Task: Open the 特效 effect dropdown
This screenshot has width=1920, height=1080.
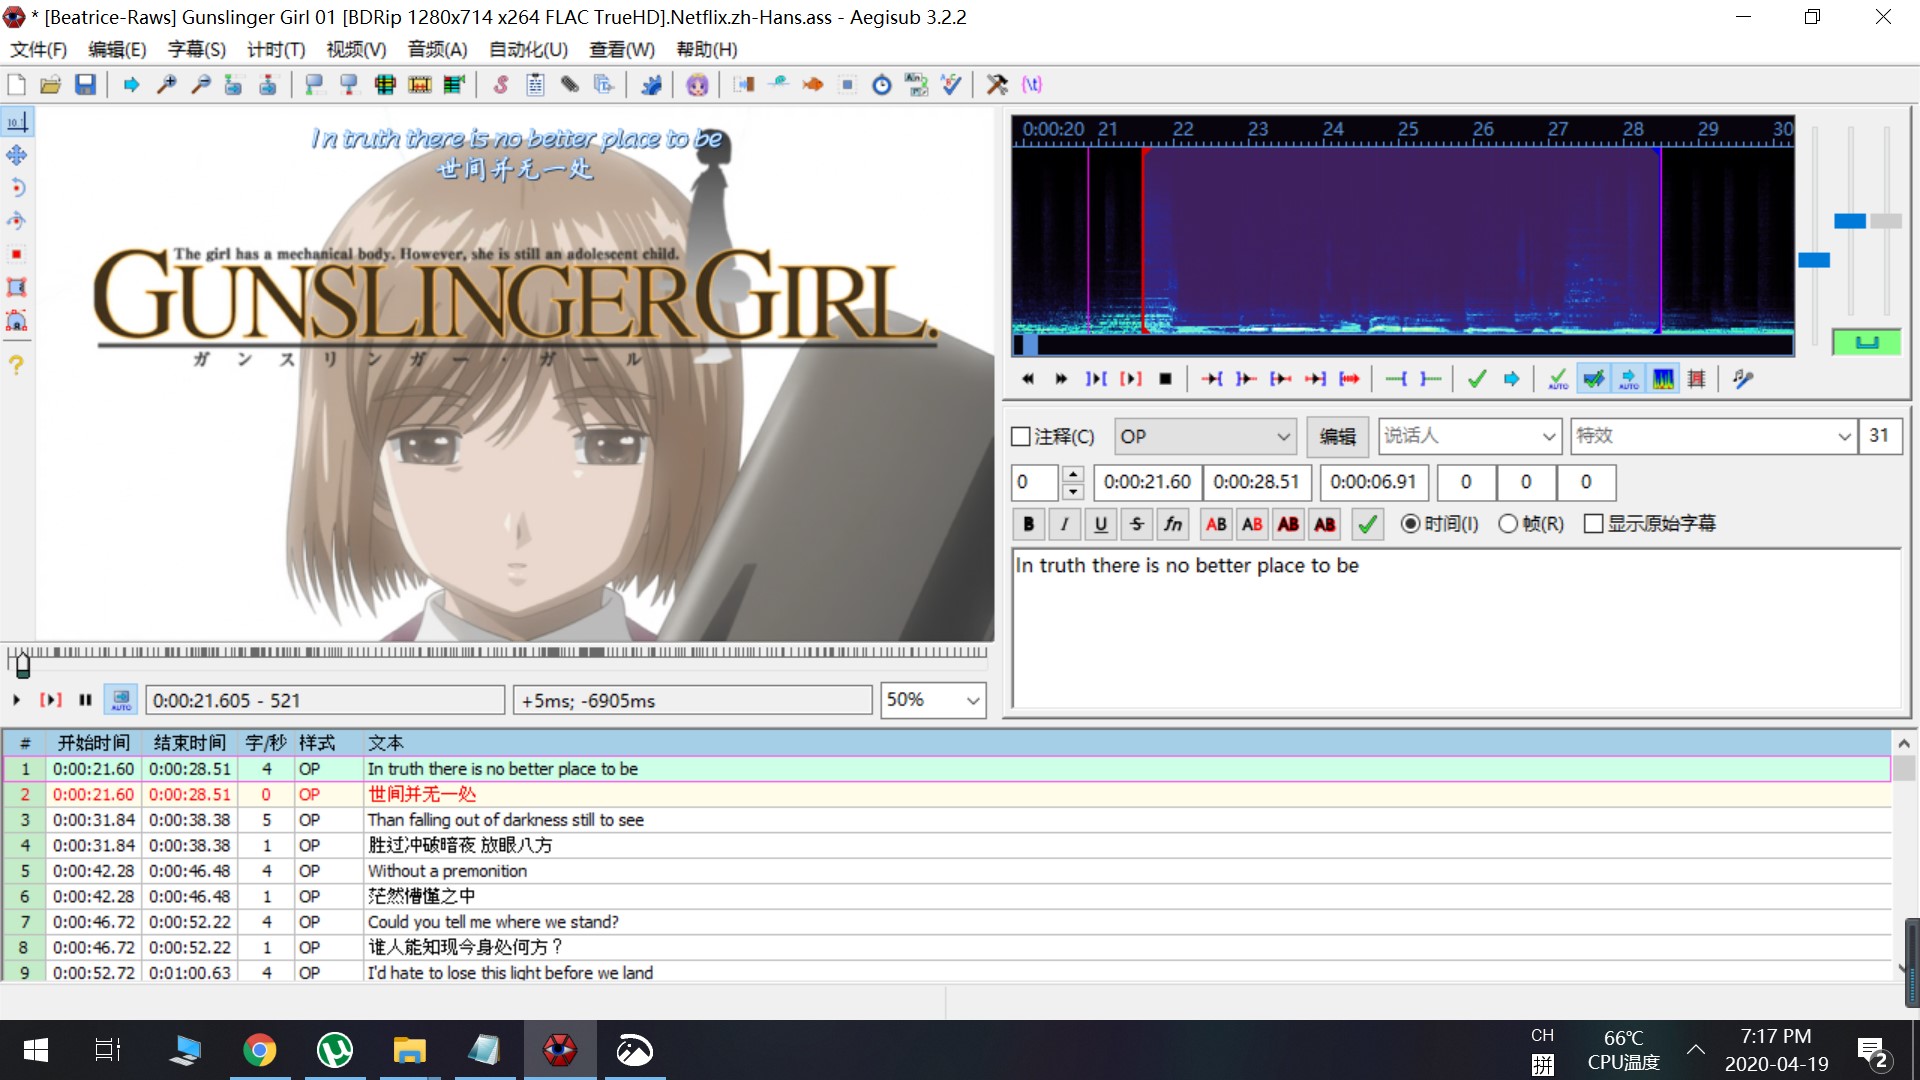Action: pos(1713,437)
